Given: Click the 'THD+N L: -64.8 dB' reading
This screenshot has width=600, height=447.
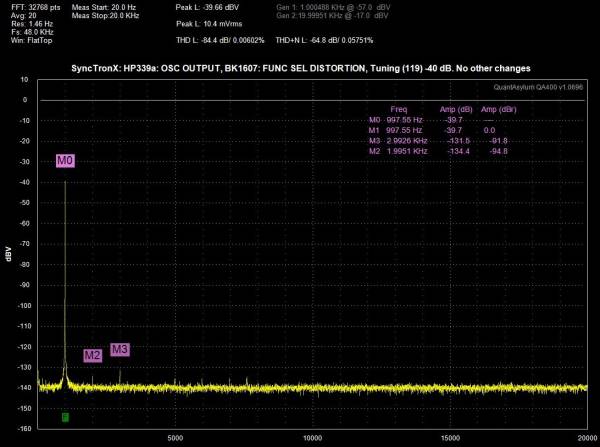Looking at the screenshot, I should point(324,40).
